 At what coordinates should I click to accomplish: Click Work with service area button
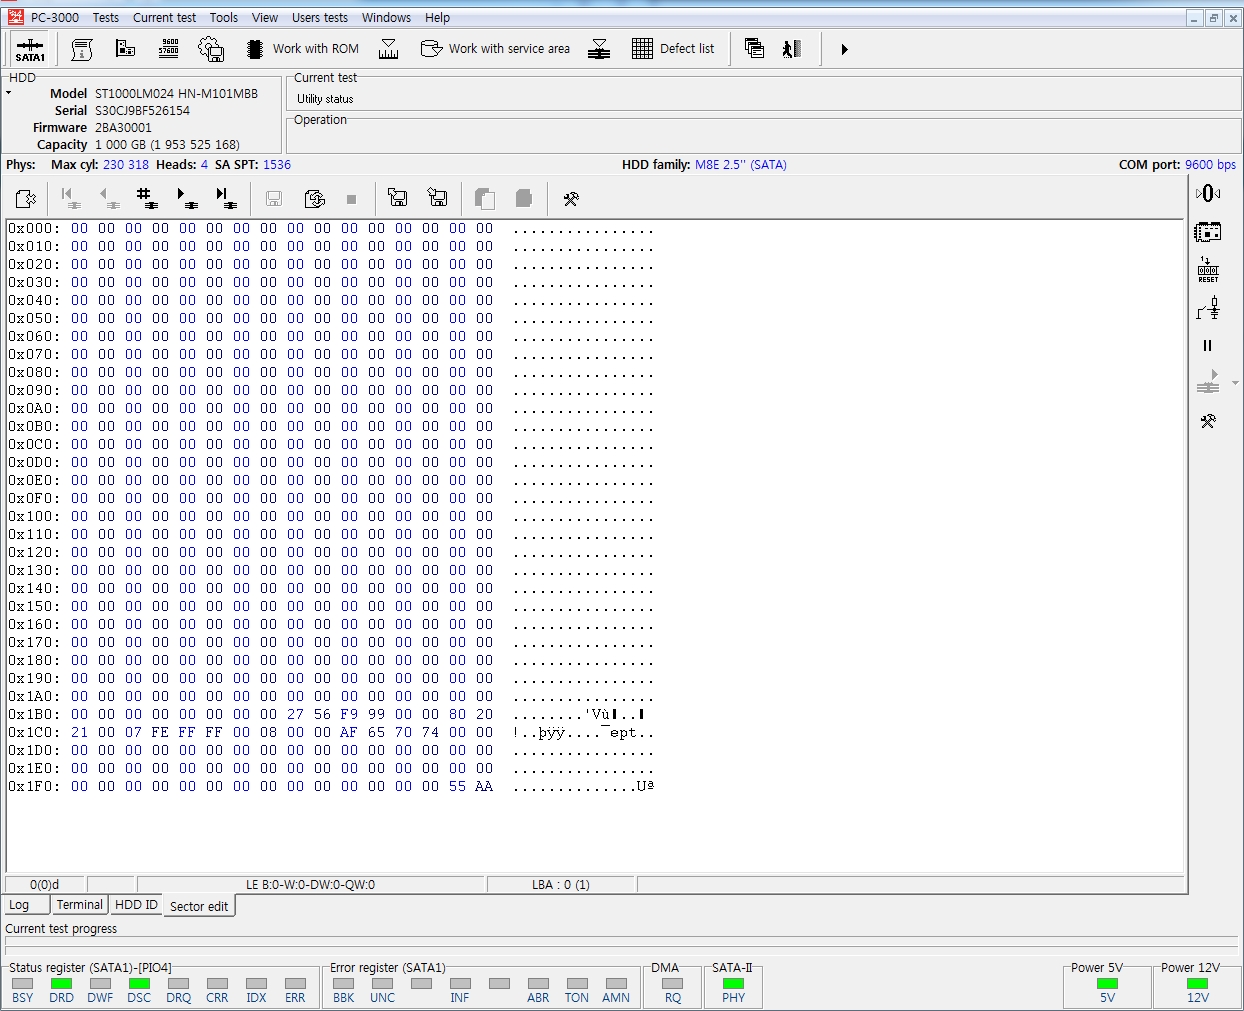(496, 49)
